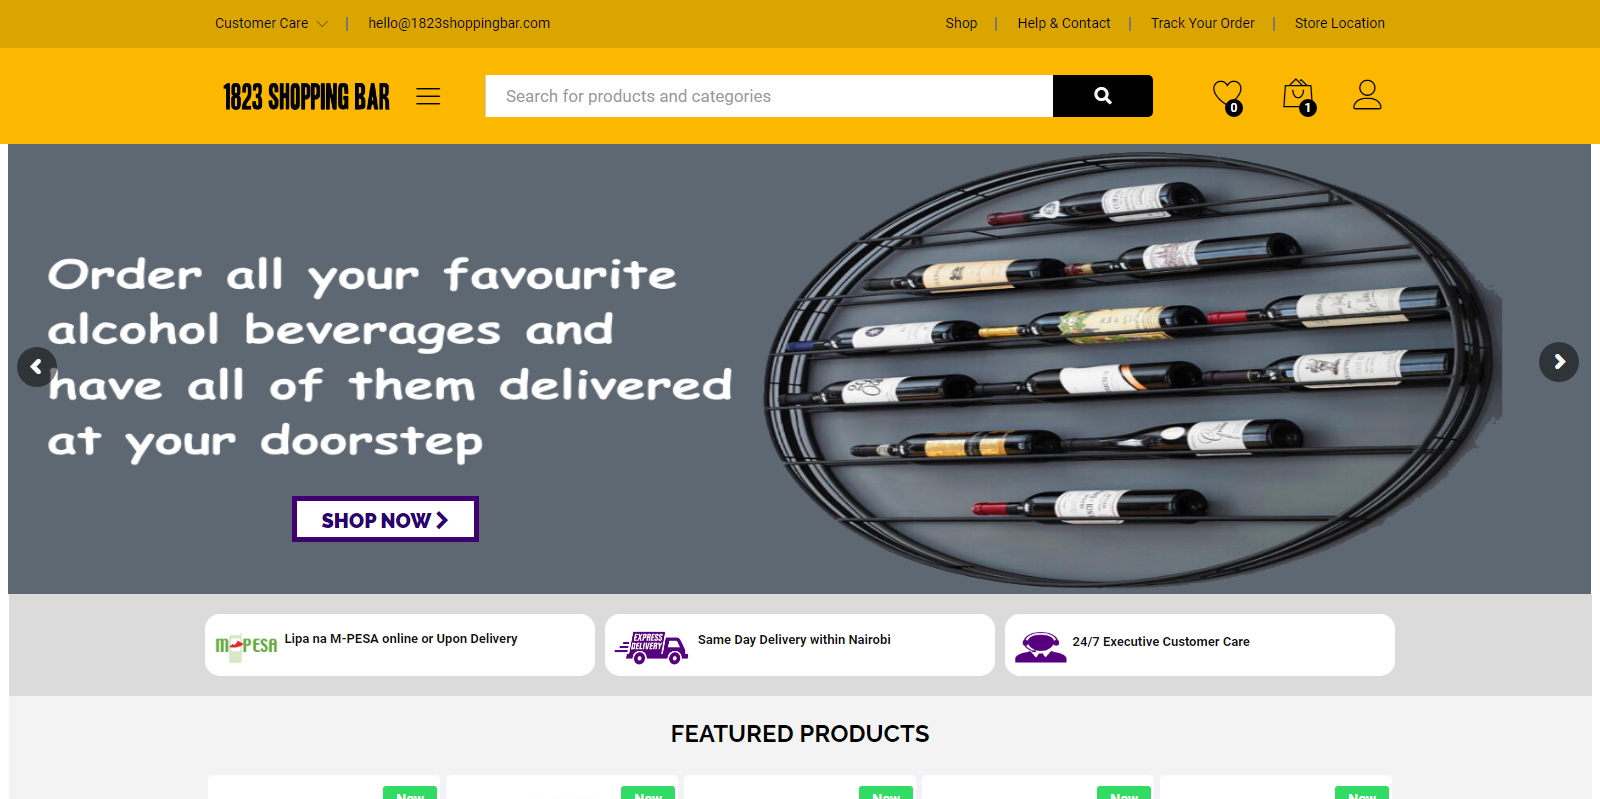Open the Shop menu link
The image size is (1600, 799).
pos(961,23)
